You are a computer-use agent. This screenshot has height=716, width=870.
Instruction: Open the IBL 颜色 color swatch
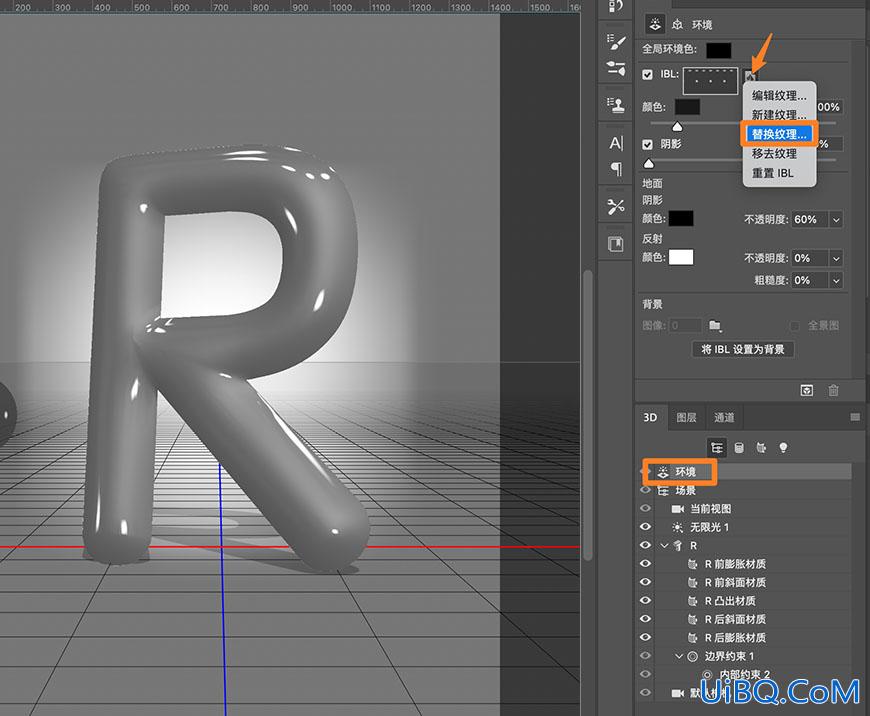pyautogui.click(x=687, y=107)
